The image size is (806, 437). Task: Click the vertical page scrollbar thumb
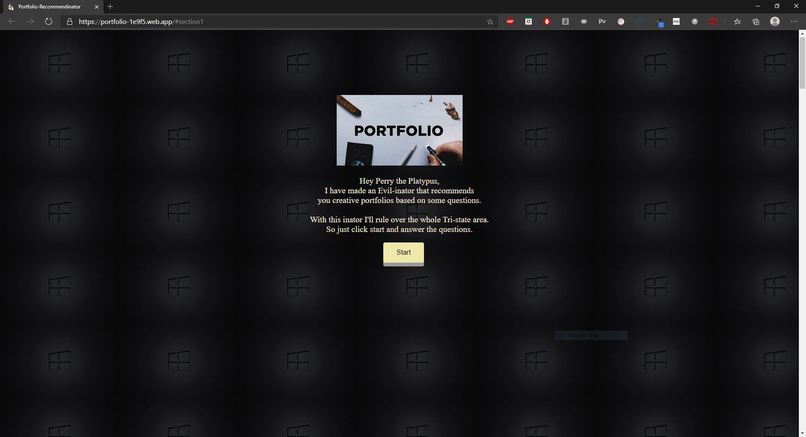[x=802, y=64]
